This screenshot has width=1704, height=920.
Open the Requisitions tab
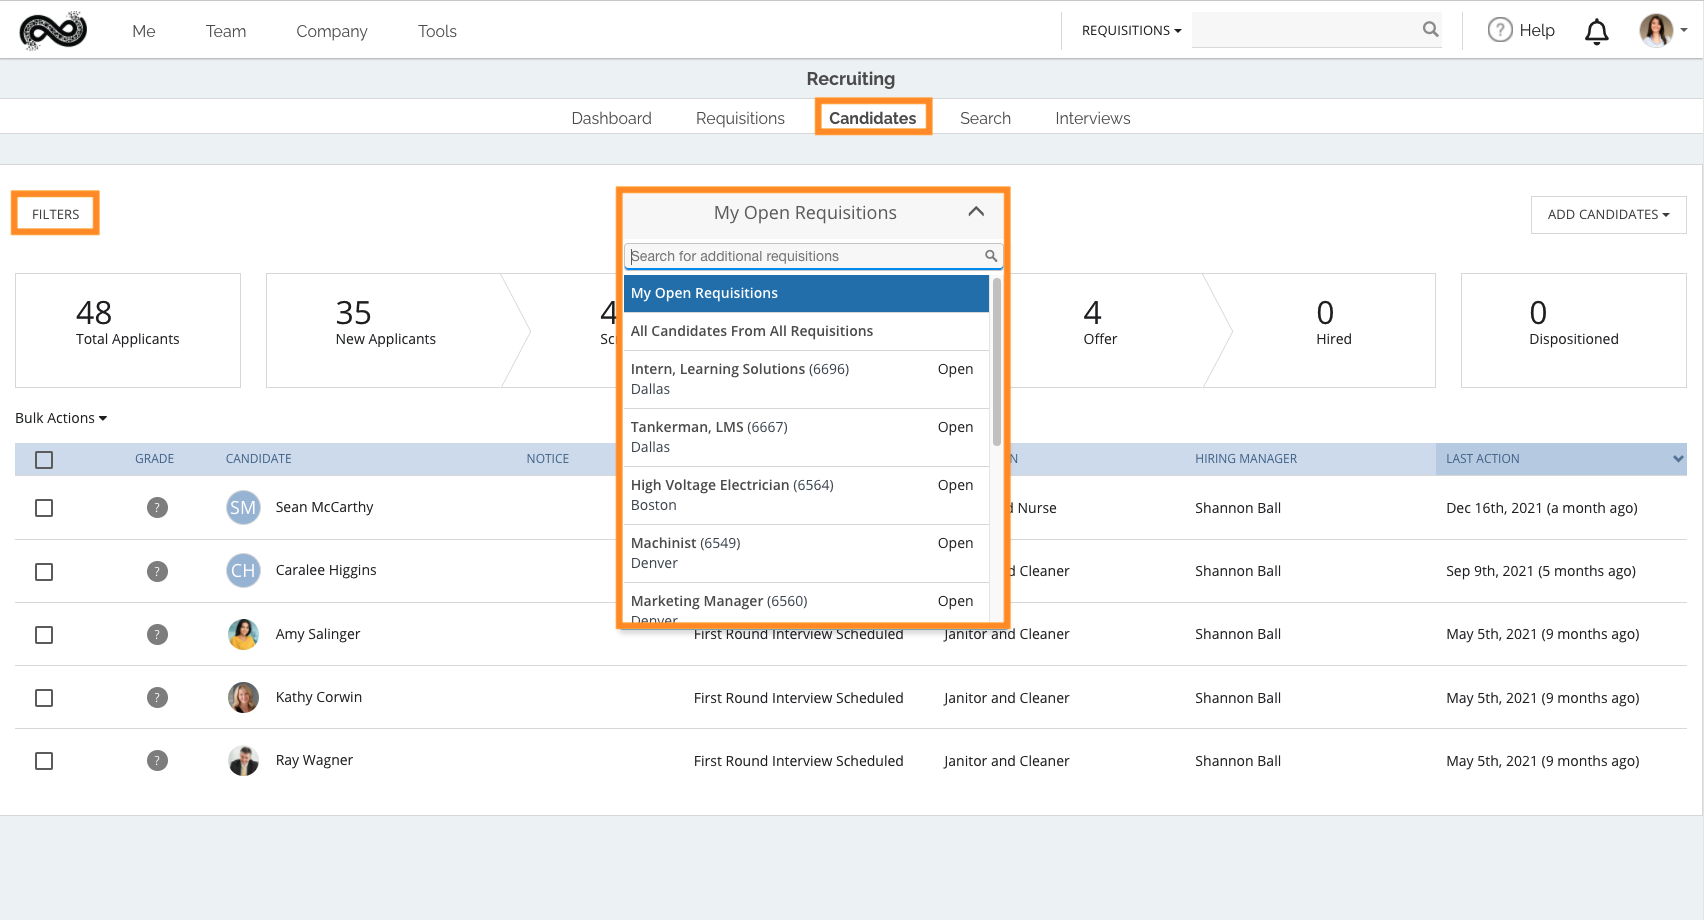[x=740, y=118]
